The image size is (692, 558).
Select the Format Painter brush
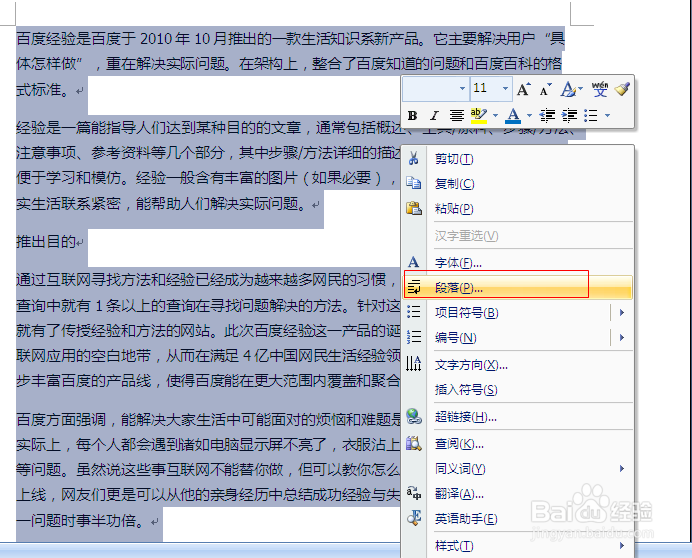point(622,90)
